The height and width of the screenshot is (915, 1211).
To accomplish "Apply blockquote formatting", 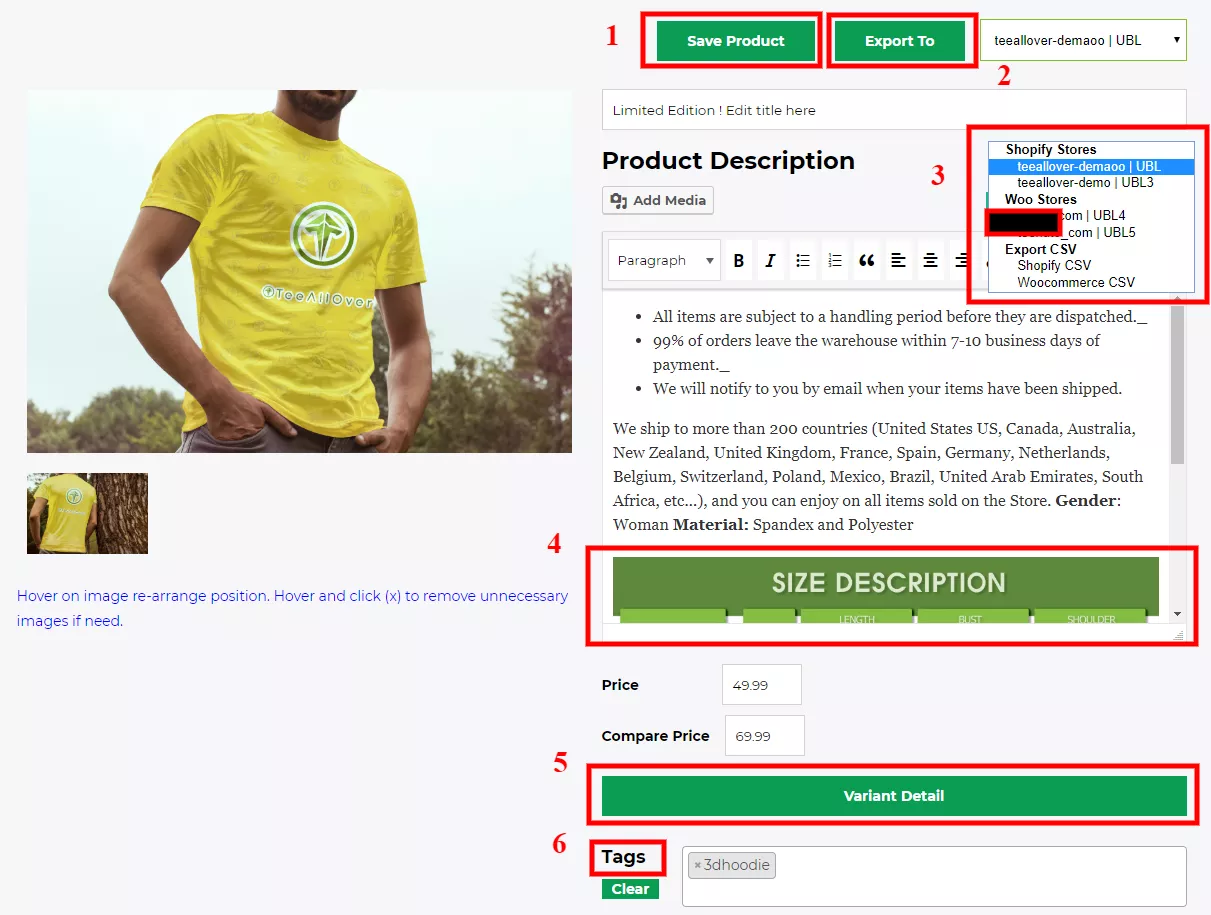I will pos(867,261).
